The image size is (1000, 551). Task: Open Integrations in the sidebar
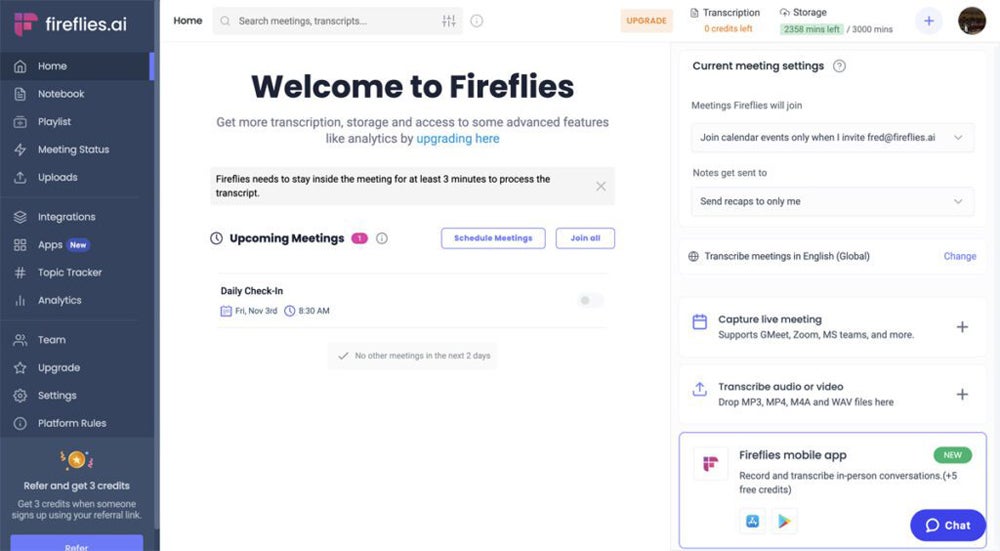[66, 217]
